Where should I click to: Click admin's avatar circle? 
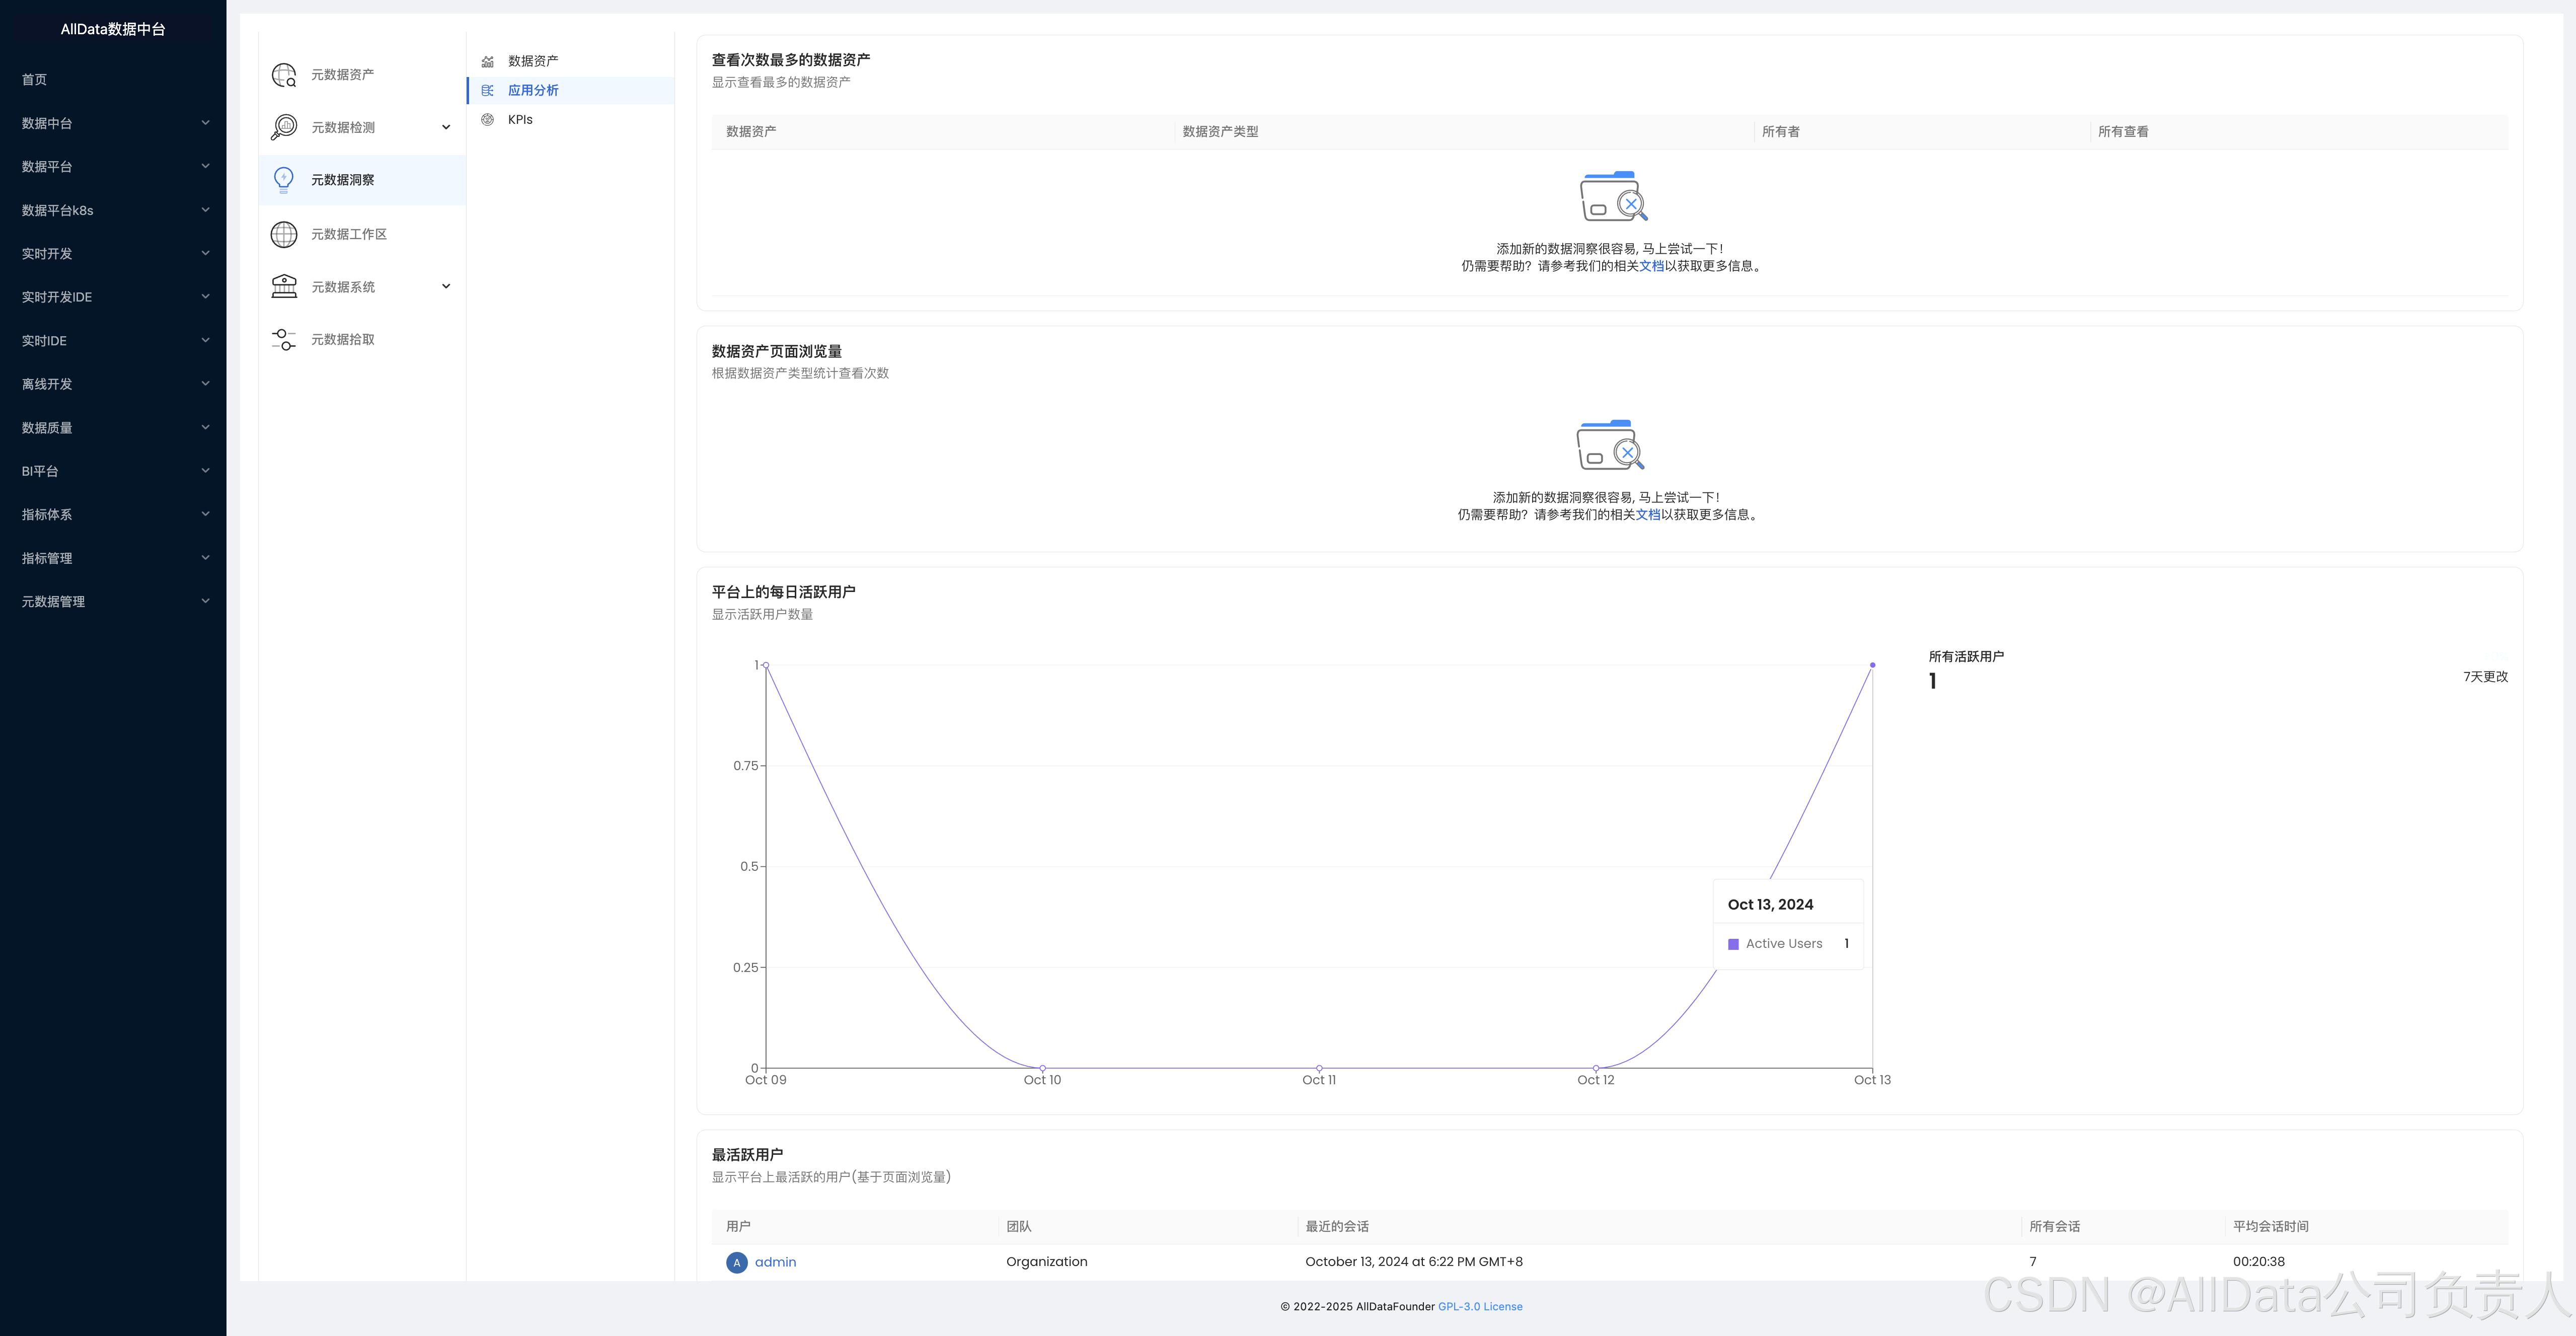pyautogui.click(x=736, y=1262)
